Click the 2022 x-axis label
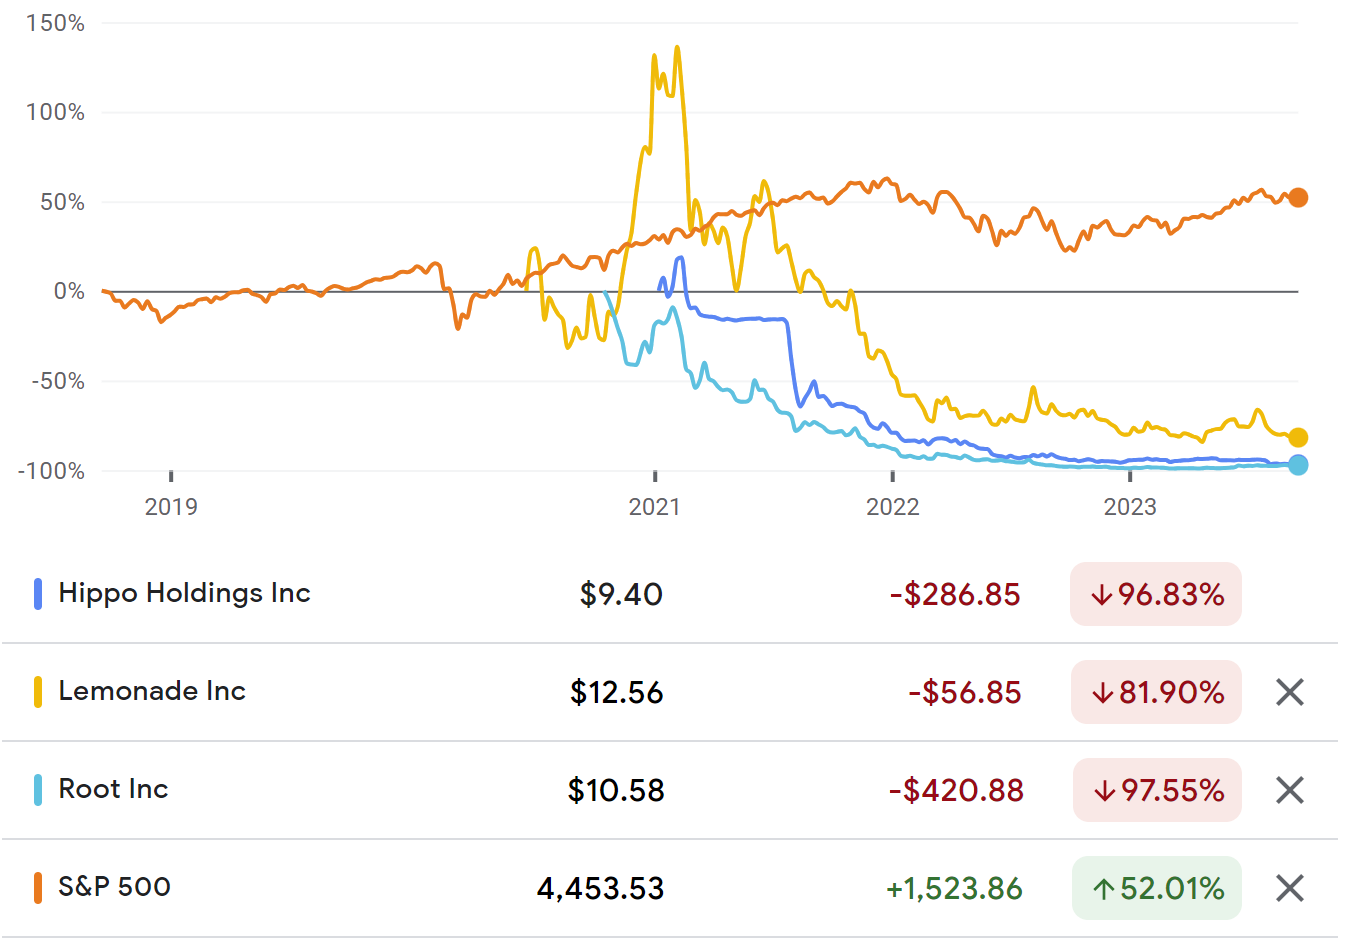Image resolution: width=1360 pixels, height=952 pixels. tap(893, 507)
